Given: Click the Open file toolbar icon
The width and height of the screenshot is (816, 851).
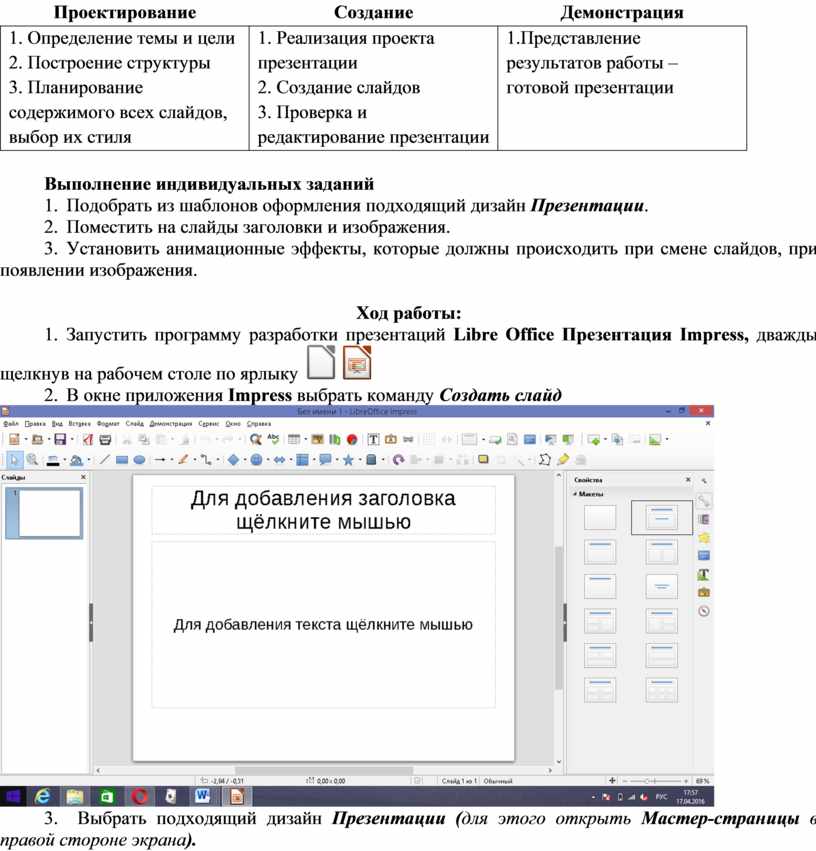Looking at the screenshot, I should coord(37,440).
